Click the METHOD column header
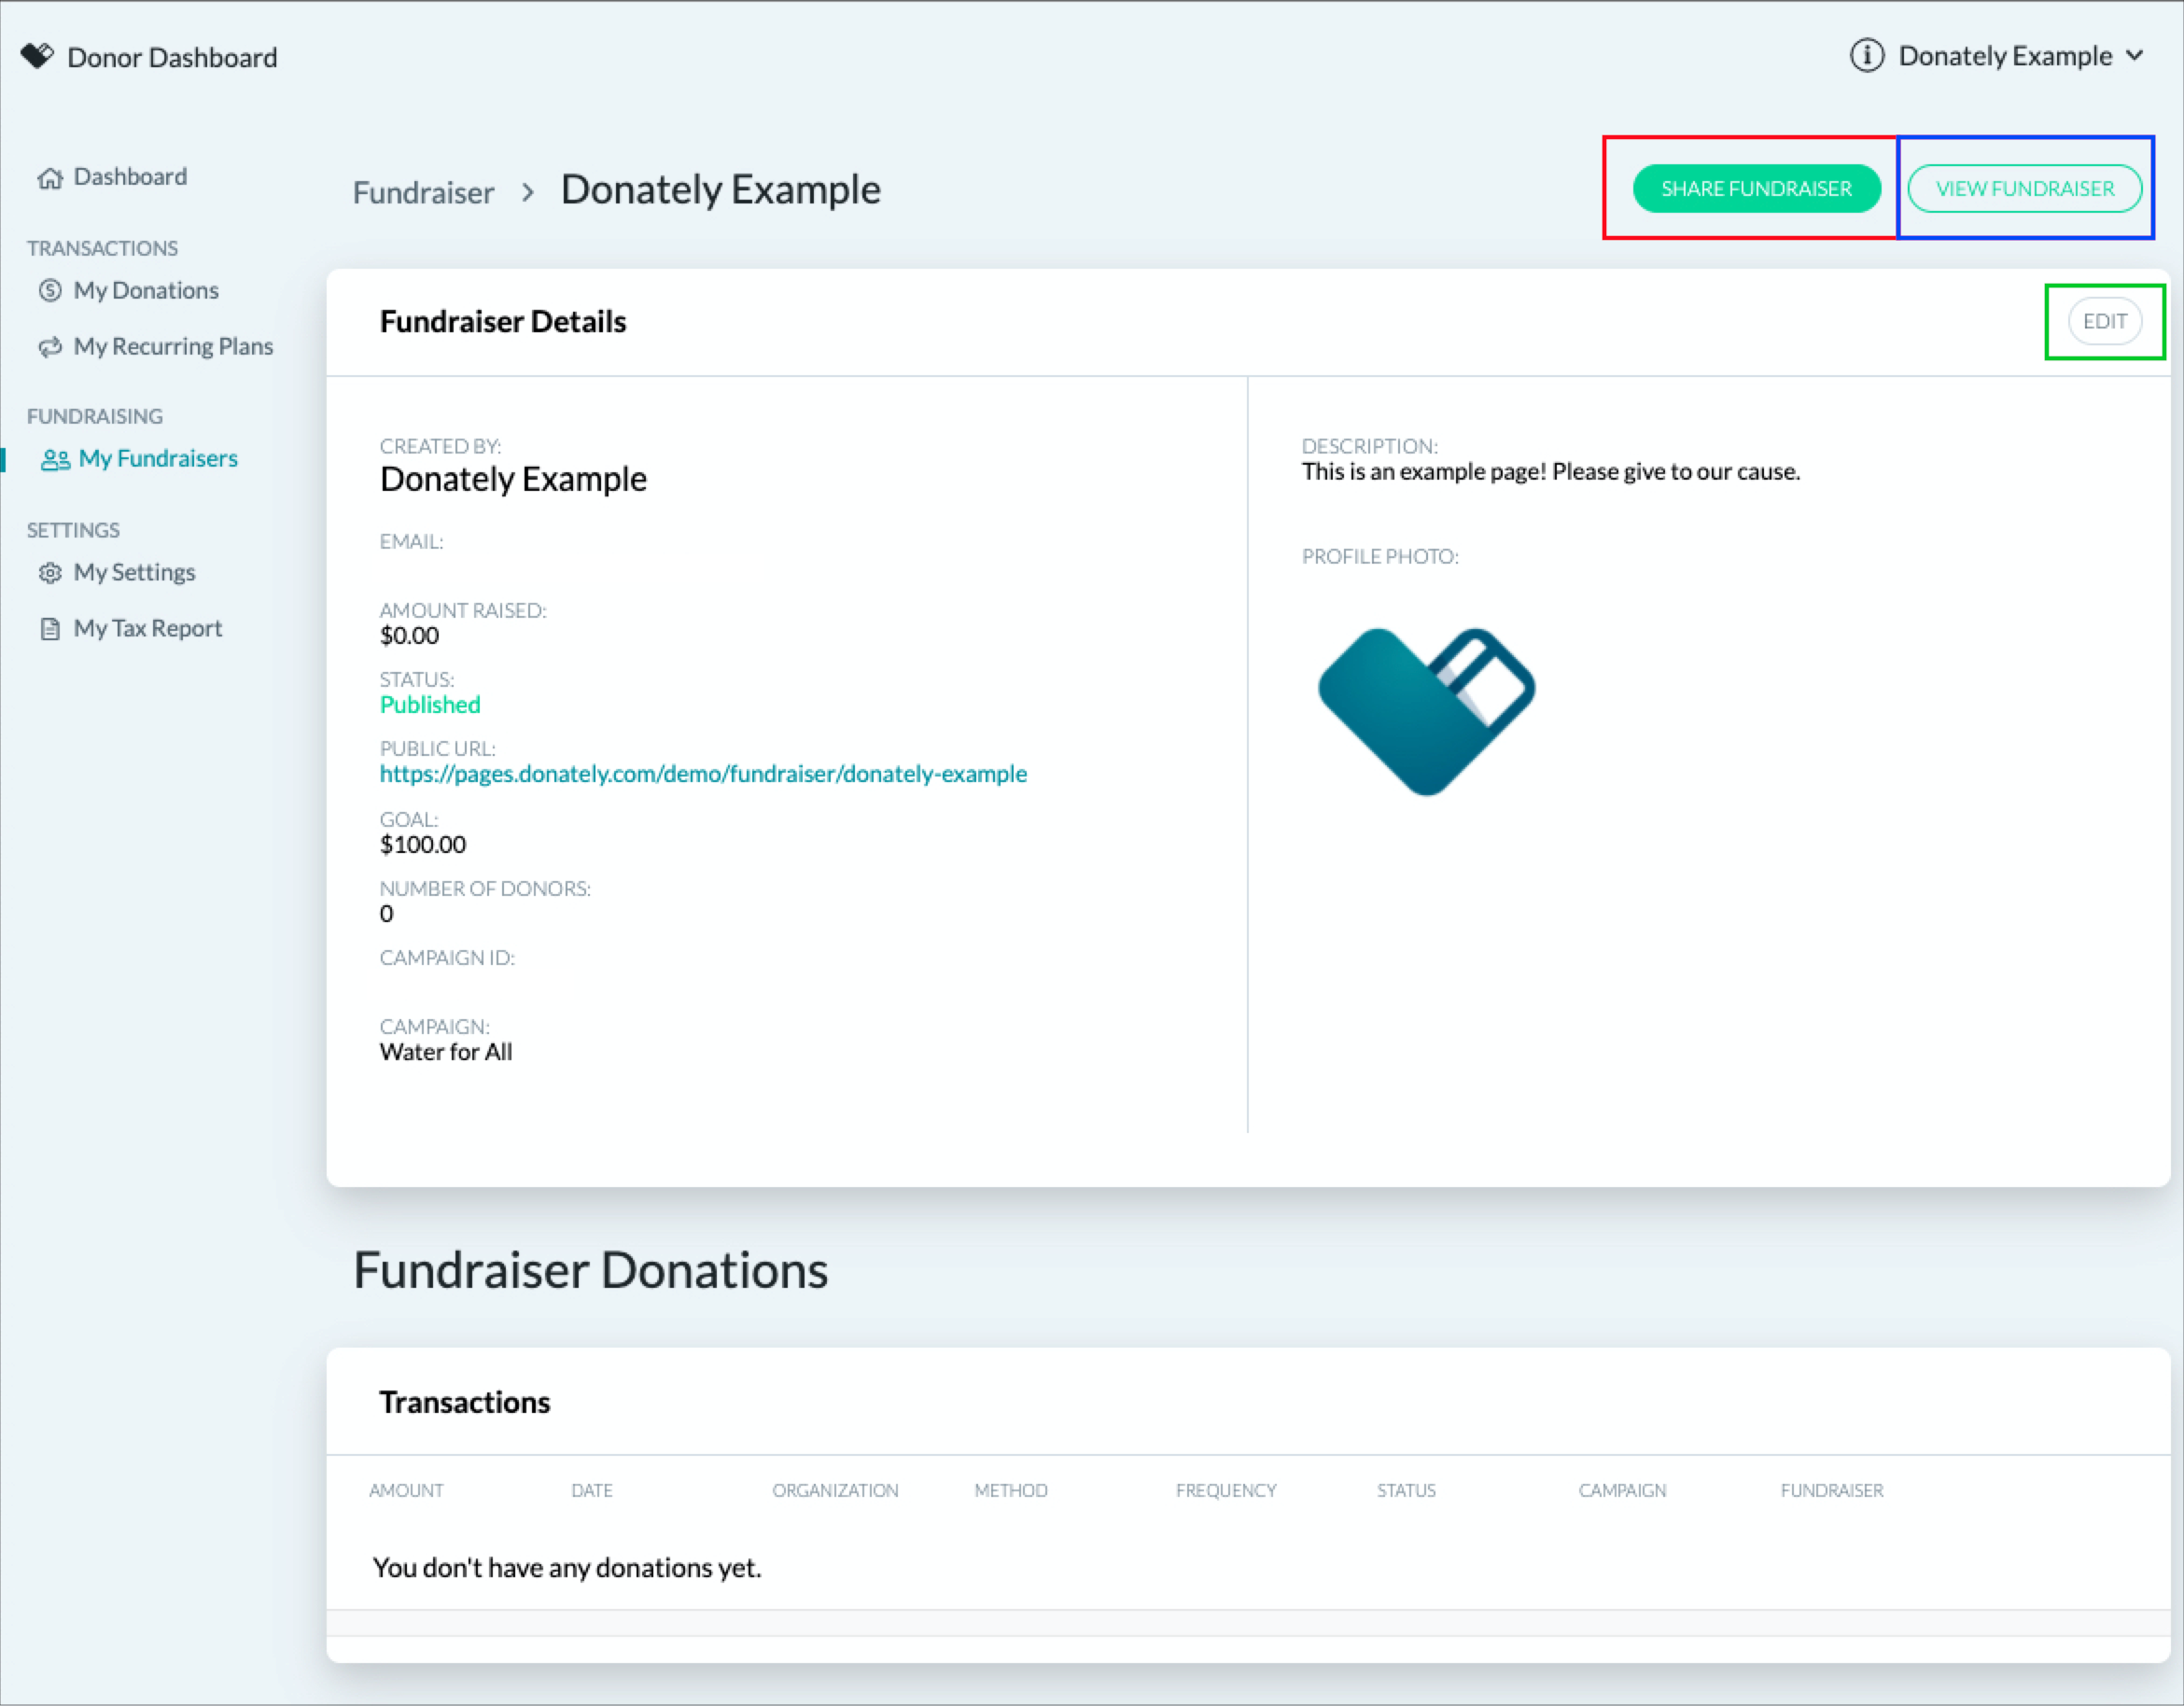Screen dimensions: 2184x1706 pos(1011,1490)
